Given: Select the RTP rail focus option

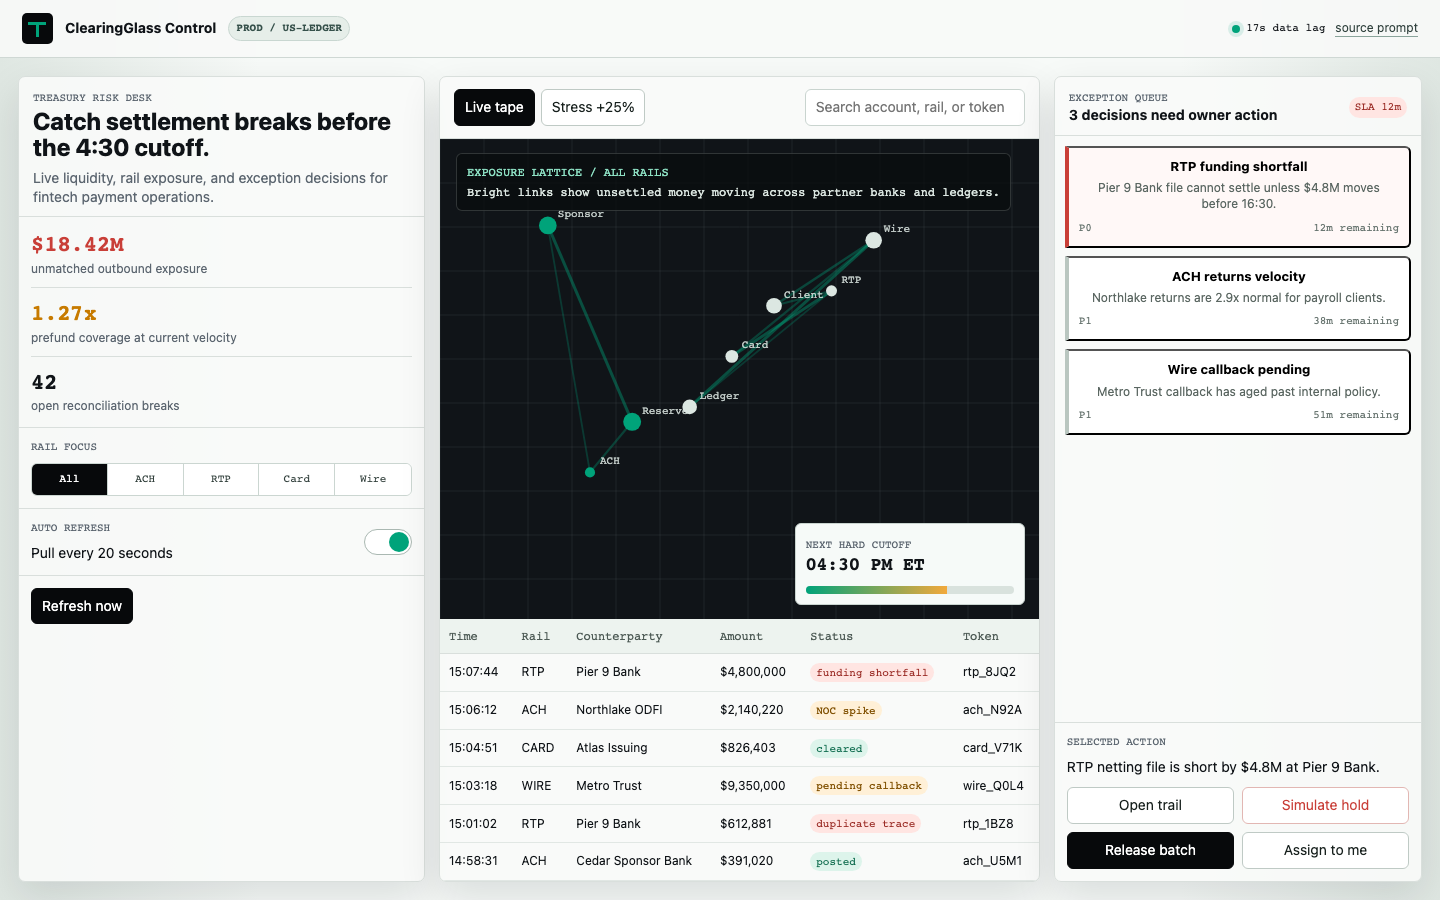Looking at the screenshot, I should [221, 479].
